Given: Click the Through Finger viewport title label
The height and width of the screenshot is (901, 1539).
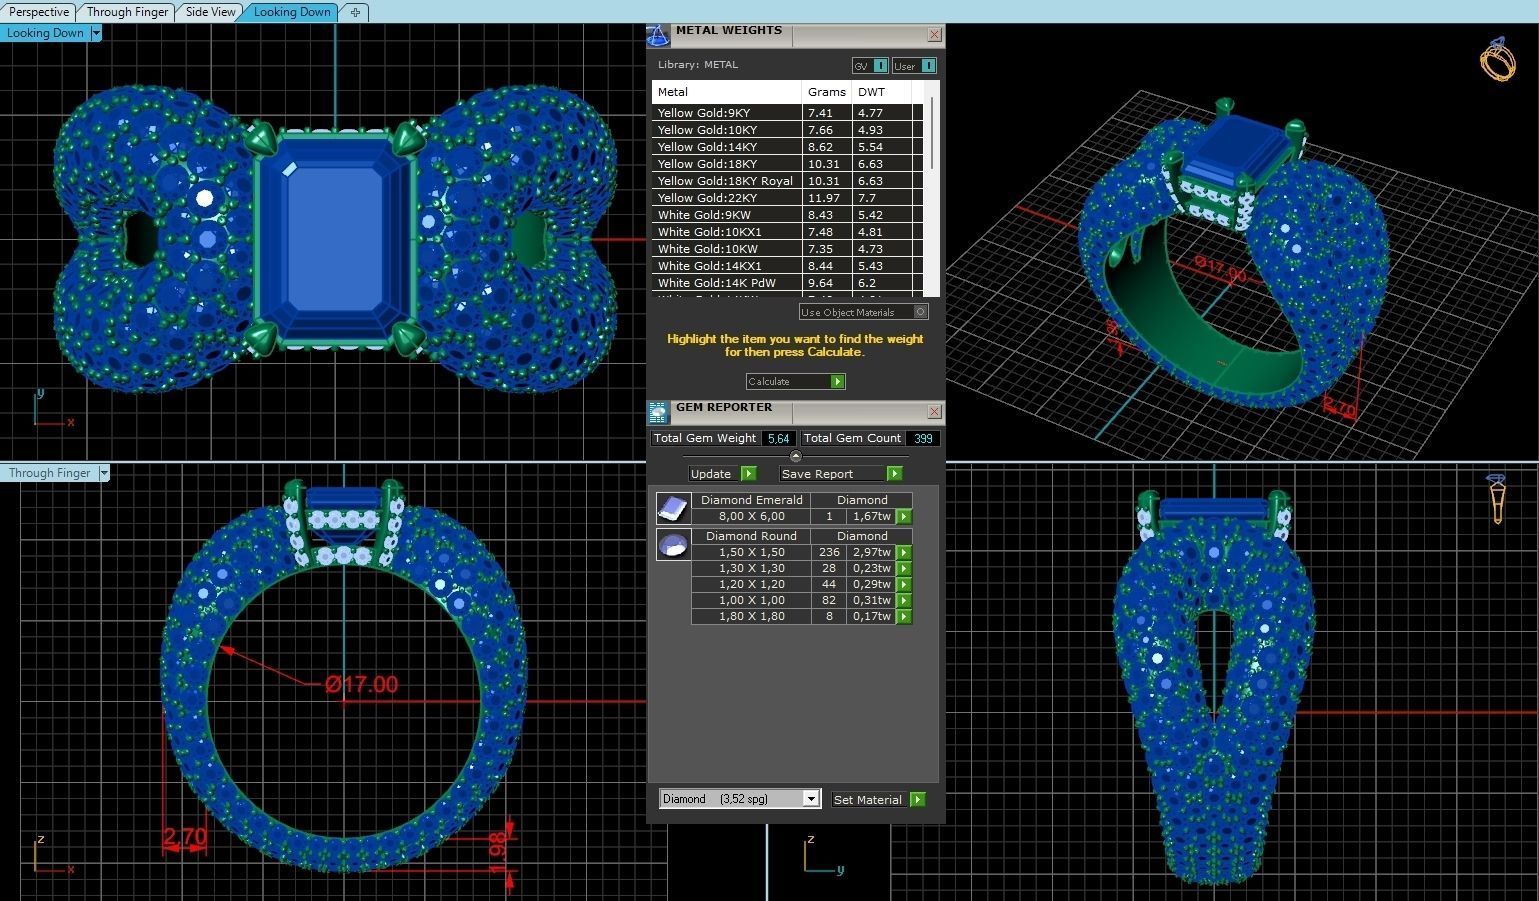Looking at the screenshot, I should (x=49, y=473).
